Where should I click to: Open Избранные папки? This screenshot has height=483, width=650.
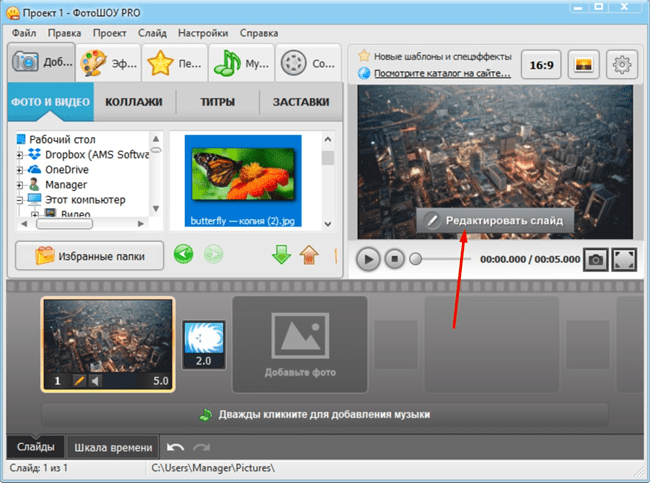(x=90, y=256)
